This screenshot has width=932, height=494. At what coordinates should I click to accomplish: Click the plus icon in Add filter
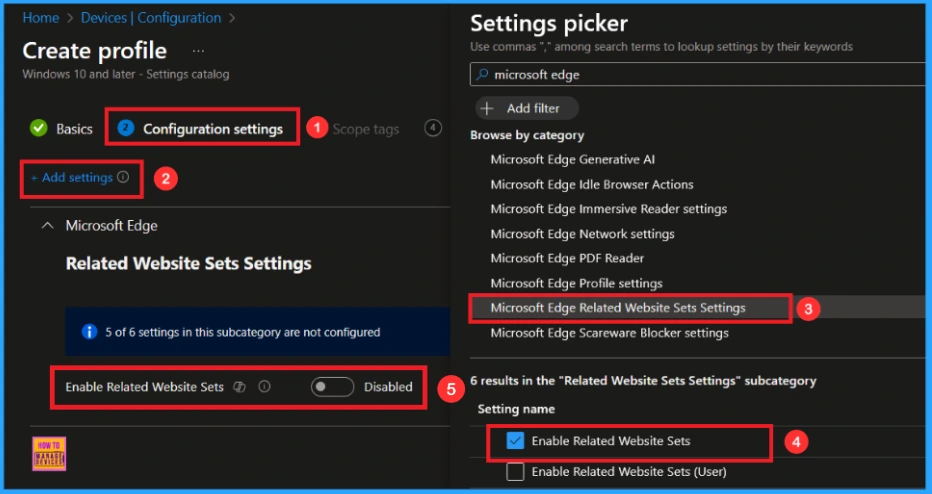coord(487,108)
